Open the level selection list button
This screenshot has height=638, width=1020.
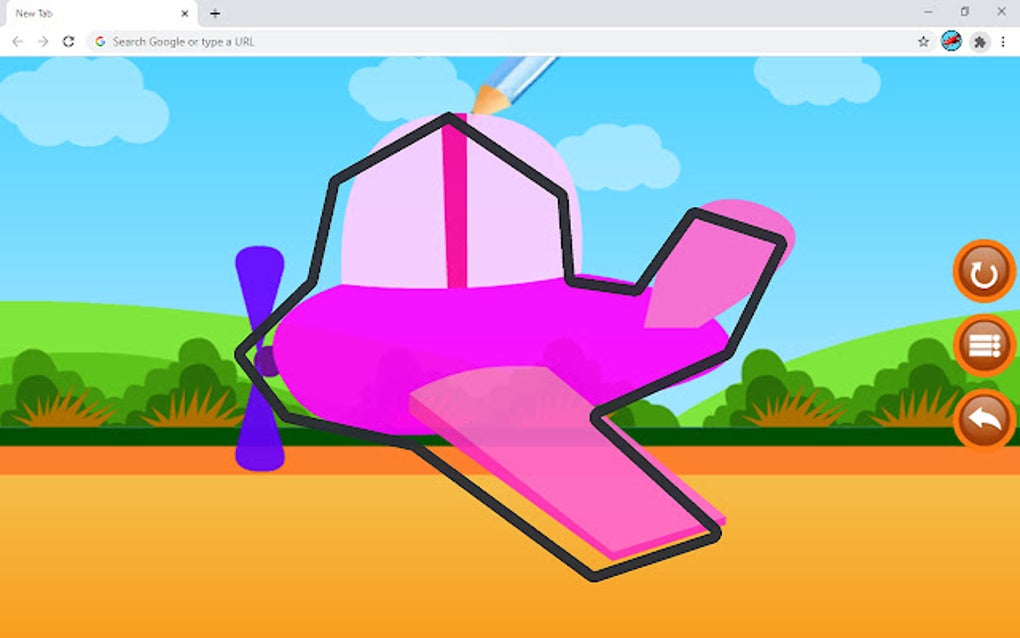(x=981, y=347)
